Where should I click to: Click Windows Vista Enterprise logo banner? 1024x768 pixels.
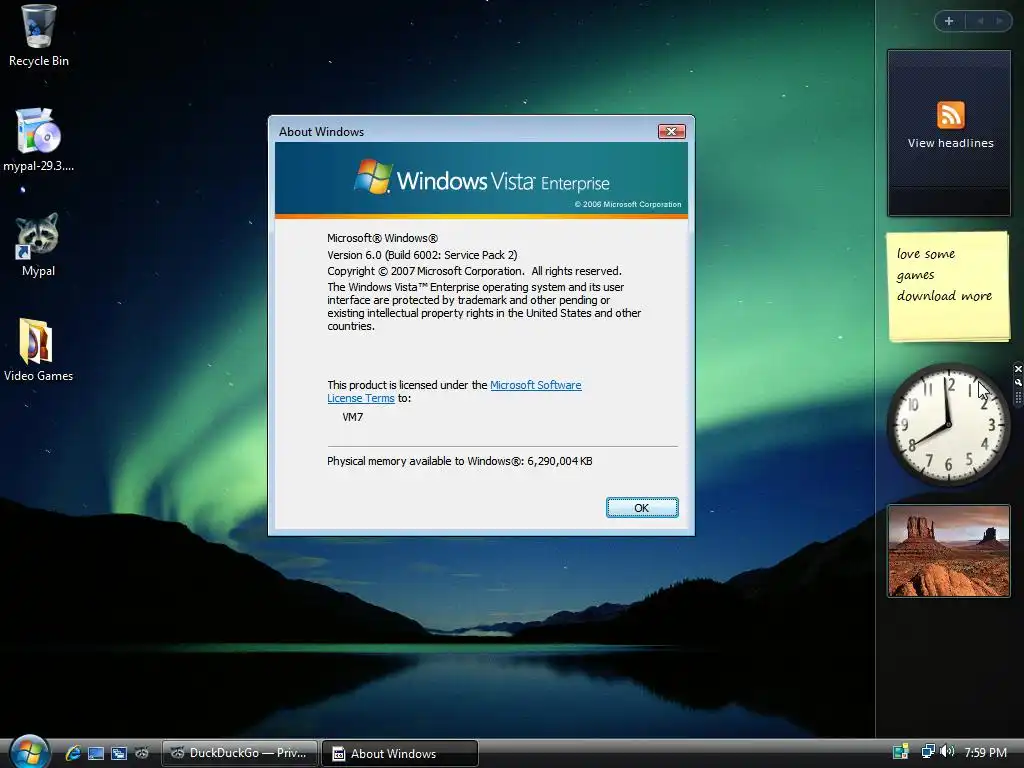pyautogui.click(x=481, y=180)
